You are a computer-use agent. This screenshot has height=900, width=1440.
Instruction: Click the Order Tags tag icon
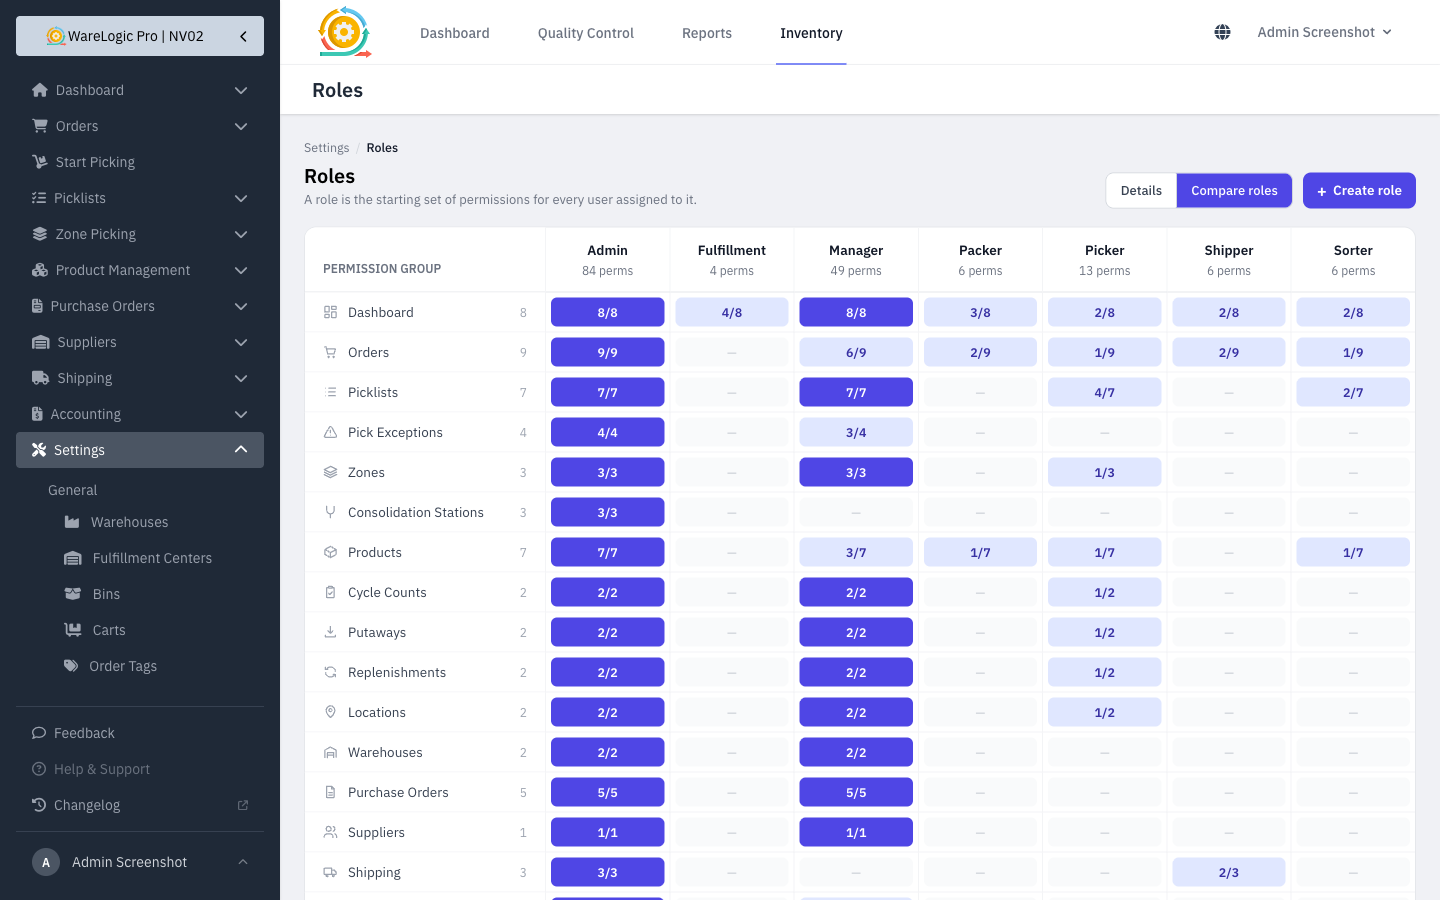71,666
